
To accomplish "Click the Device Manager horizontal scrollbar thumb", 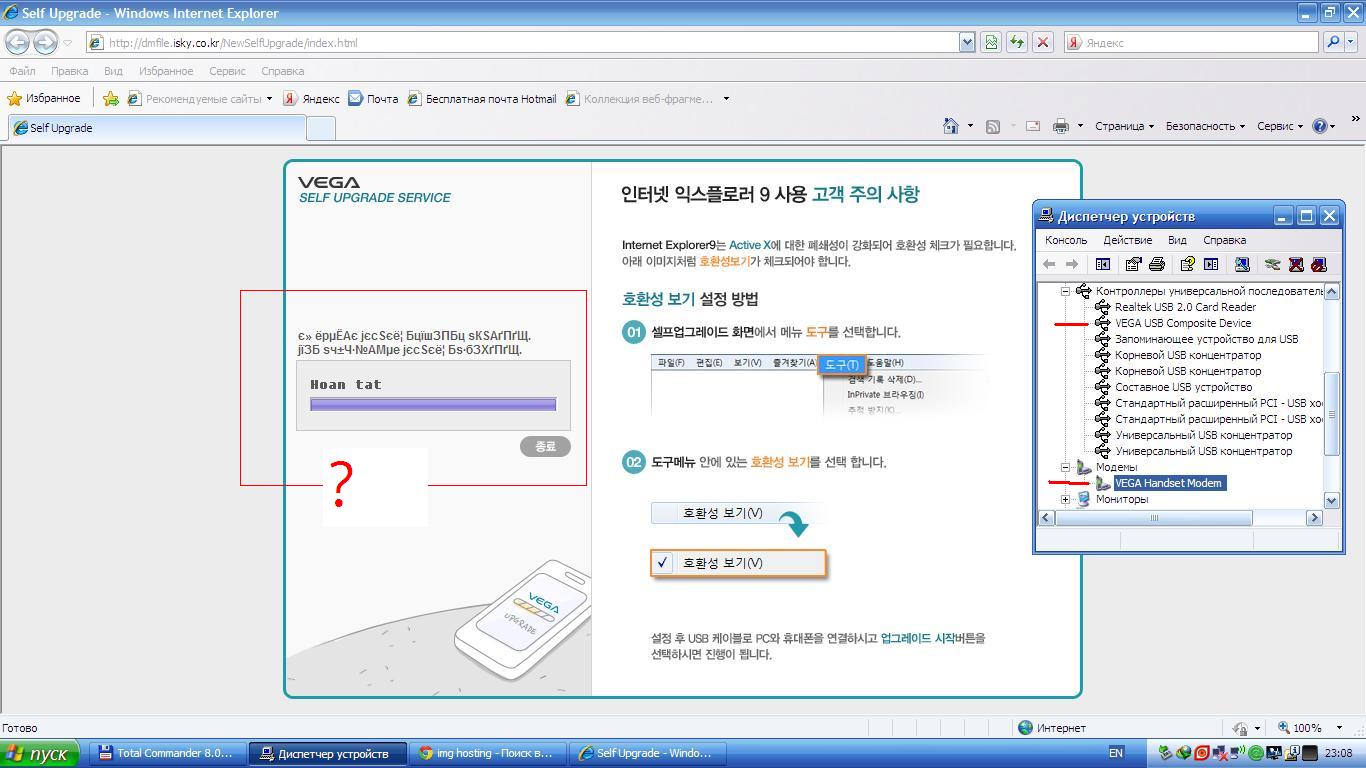I will [1153, 517].
